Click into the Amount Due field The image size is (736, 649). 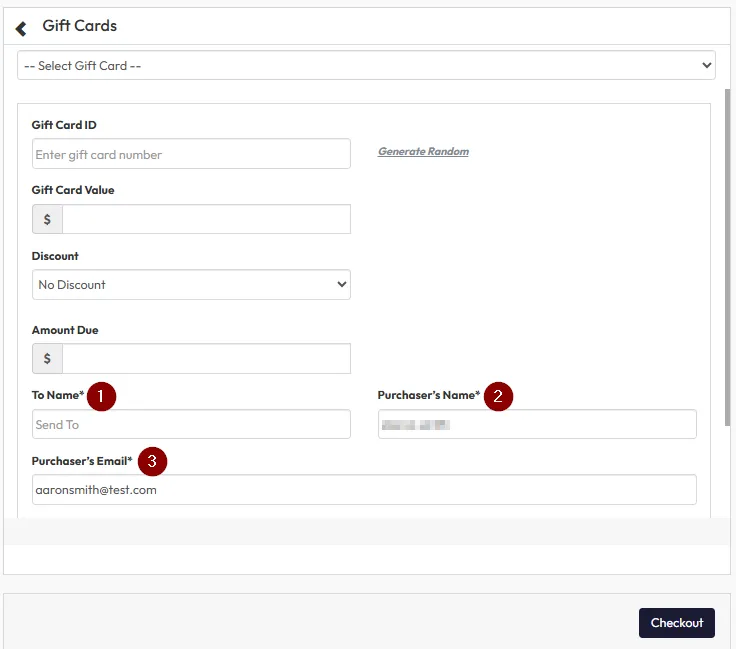coord(206,359)
